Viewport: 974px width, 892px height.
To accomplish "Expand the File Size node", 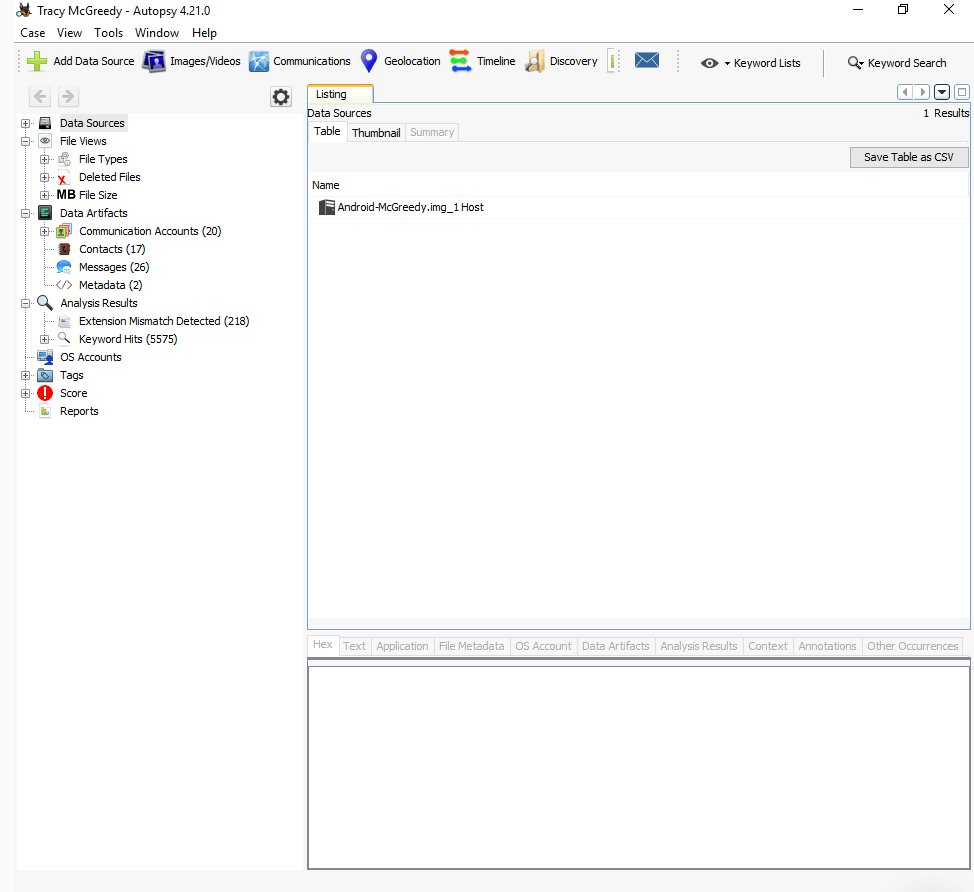I will pos(44,196).
